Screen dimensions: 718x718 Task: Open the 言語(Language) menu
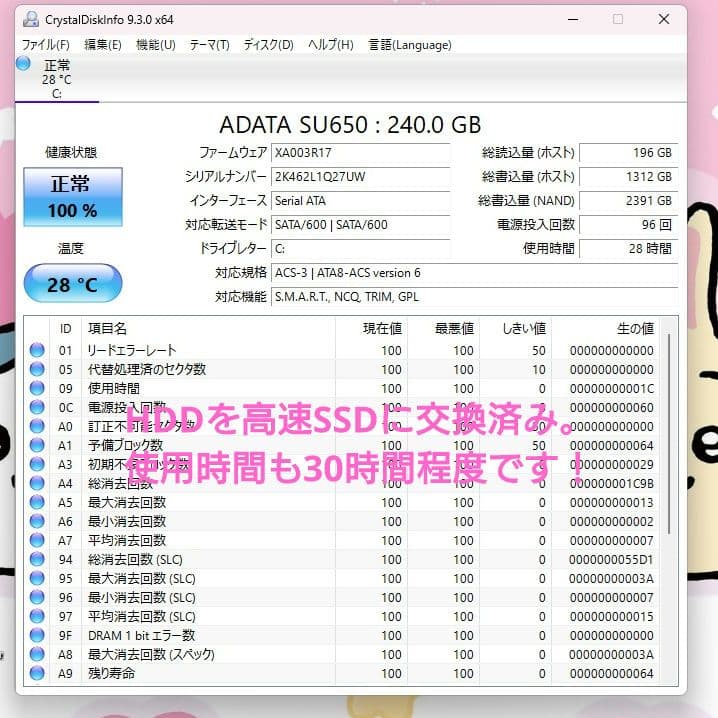click(410, 45)
